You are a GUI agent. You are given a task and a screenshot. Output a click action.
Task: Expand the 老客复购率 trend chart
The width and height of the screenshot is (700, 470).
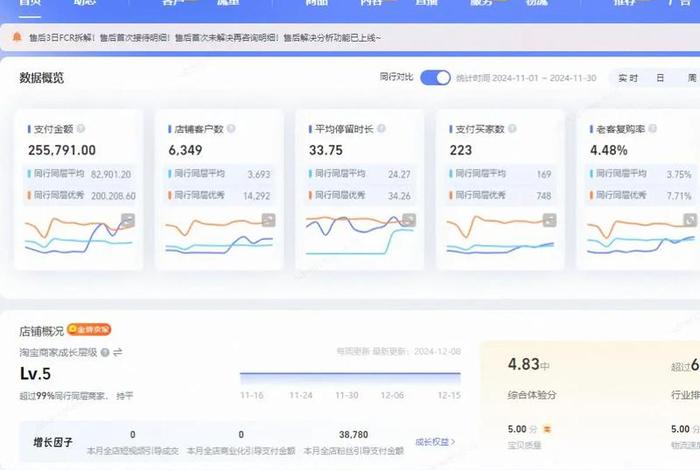[690, 220]
